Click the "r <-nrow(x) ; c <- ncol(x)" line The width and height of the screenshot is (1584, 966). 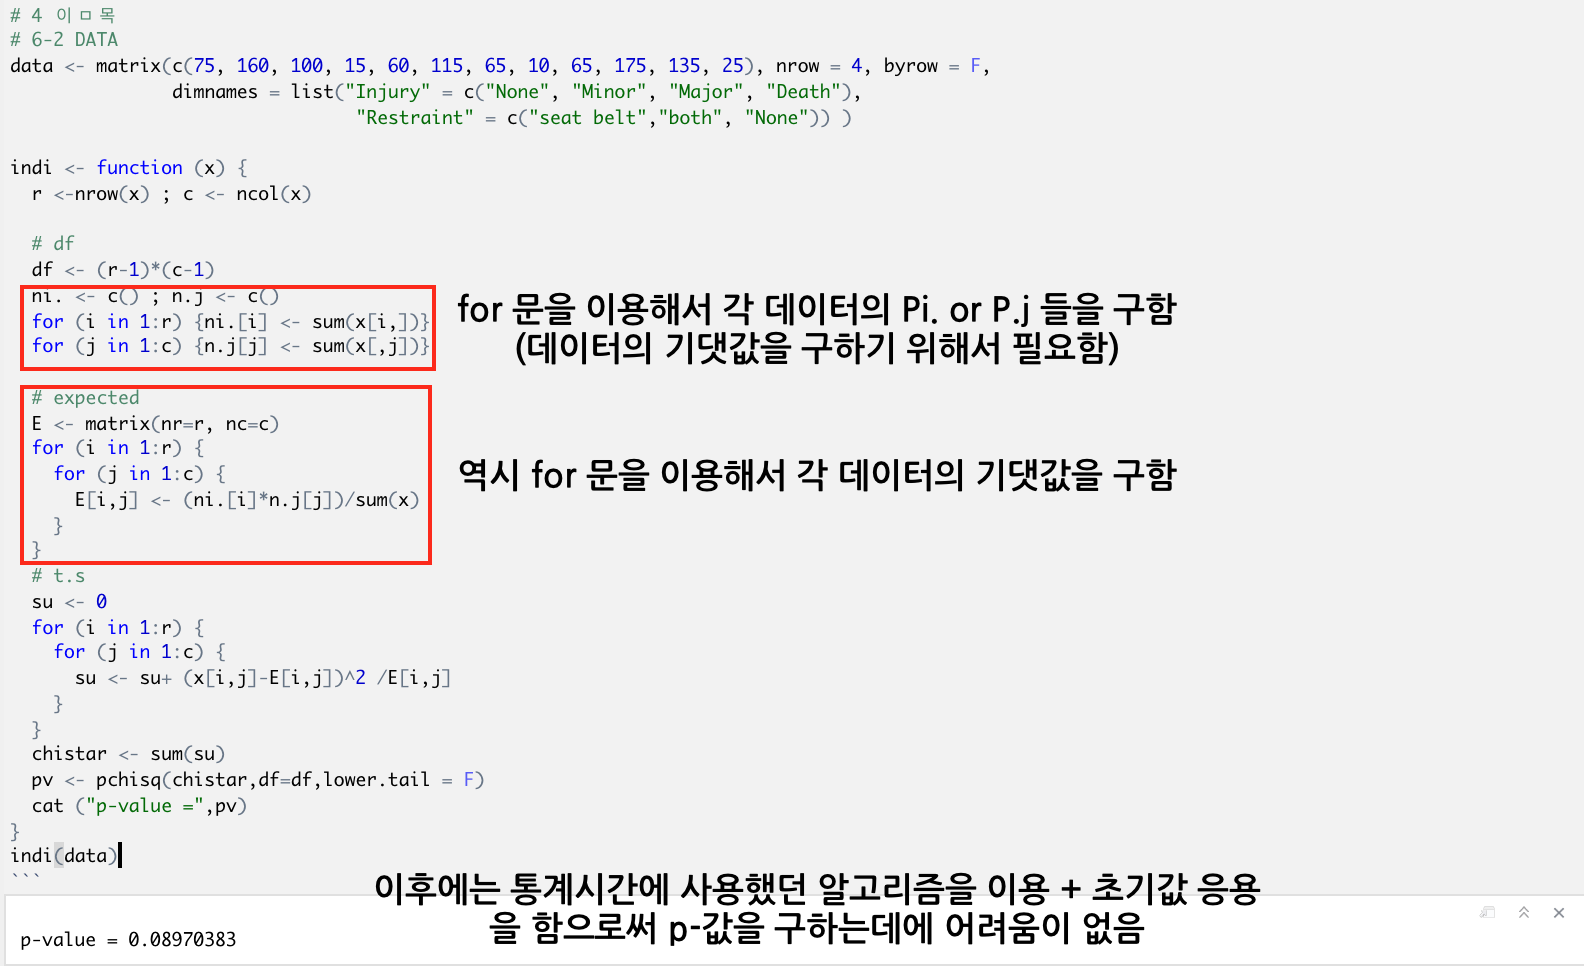pos(171,194)
